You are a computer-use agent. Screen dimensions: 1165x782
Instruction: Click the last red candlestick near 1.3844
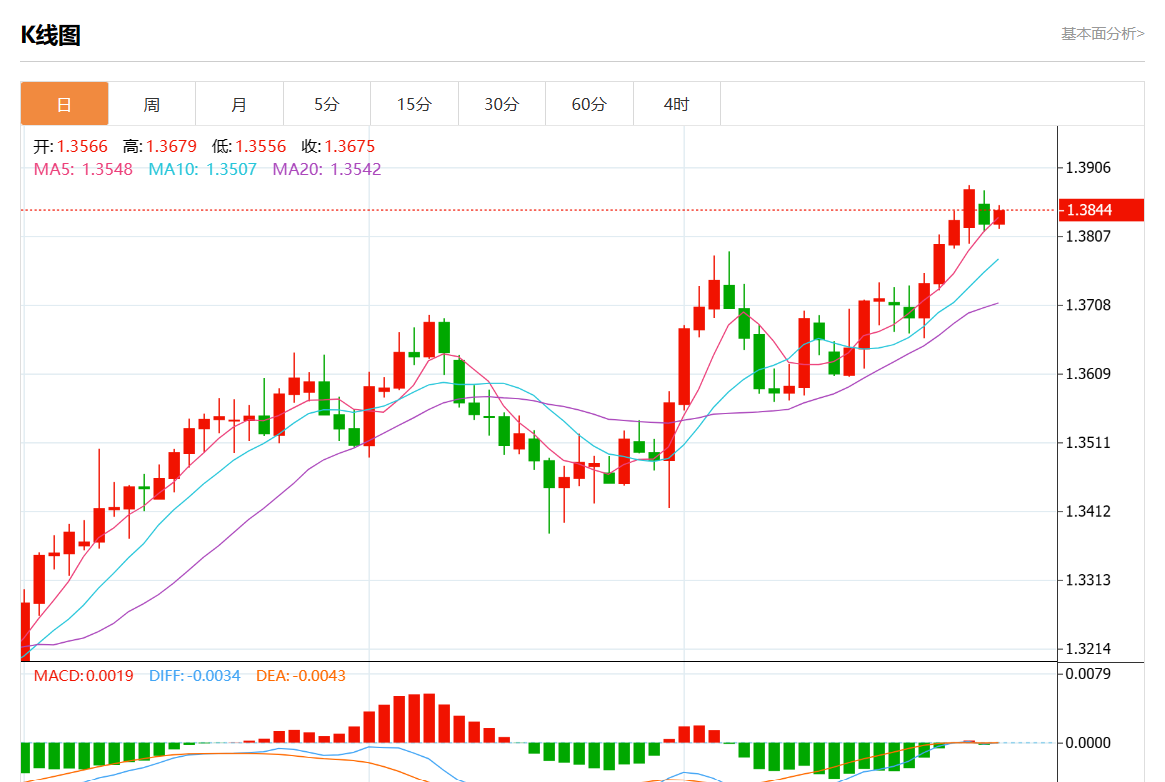(999, 217)
